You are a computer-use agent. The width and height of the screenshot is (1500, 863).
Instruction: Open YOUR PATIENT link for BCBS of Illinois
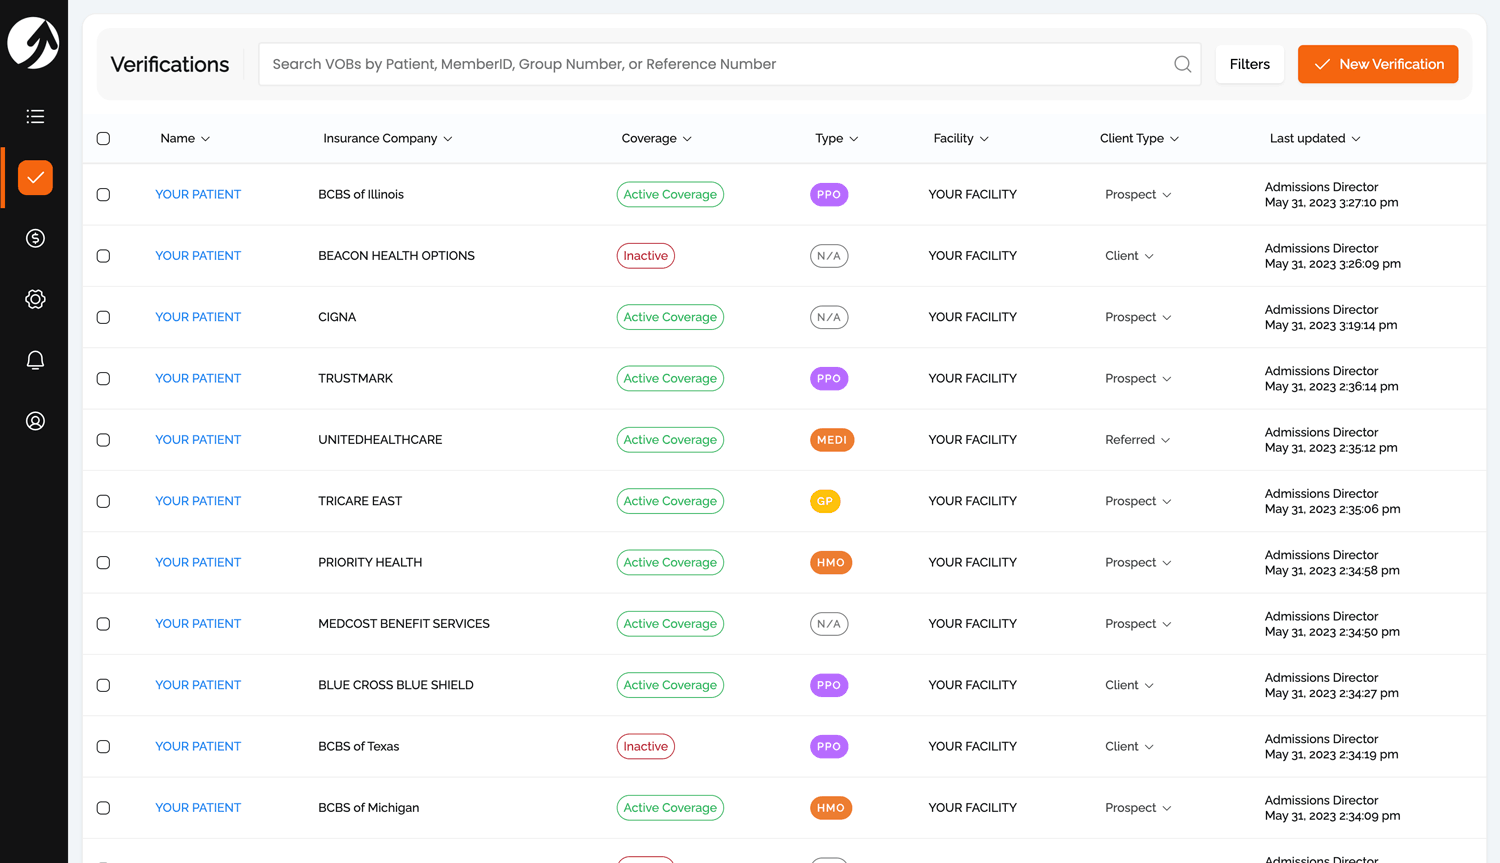click(x=198, y=195)
